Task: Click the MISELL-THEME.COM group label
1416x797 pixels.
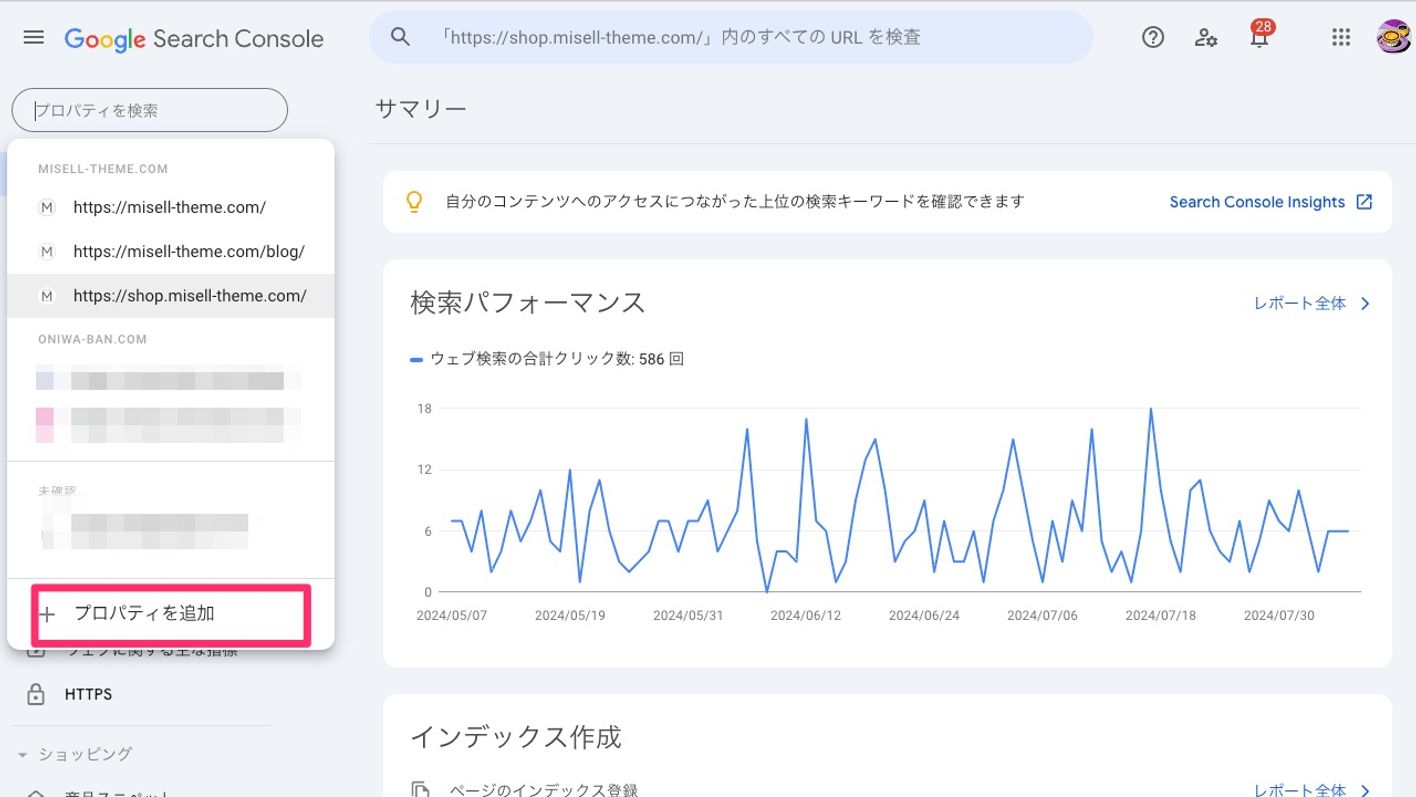Action: (x=103, y=169)
